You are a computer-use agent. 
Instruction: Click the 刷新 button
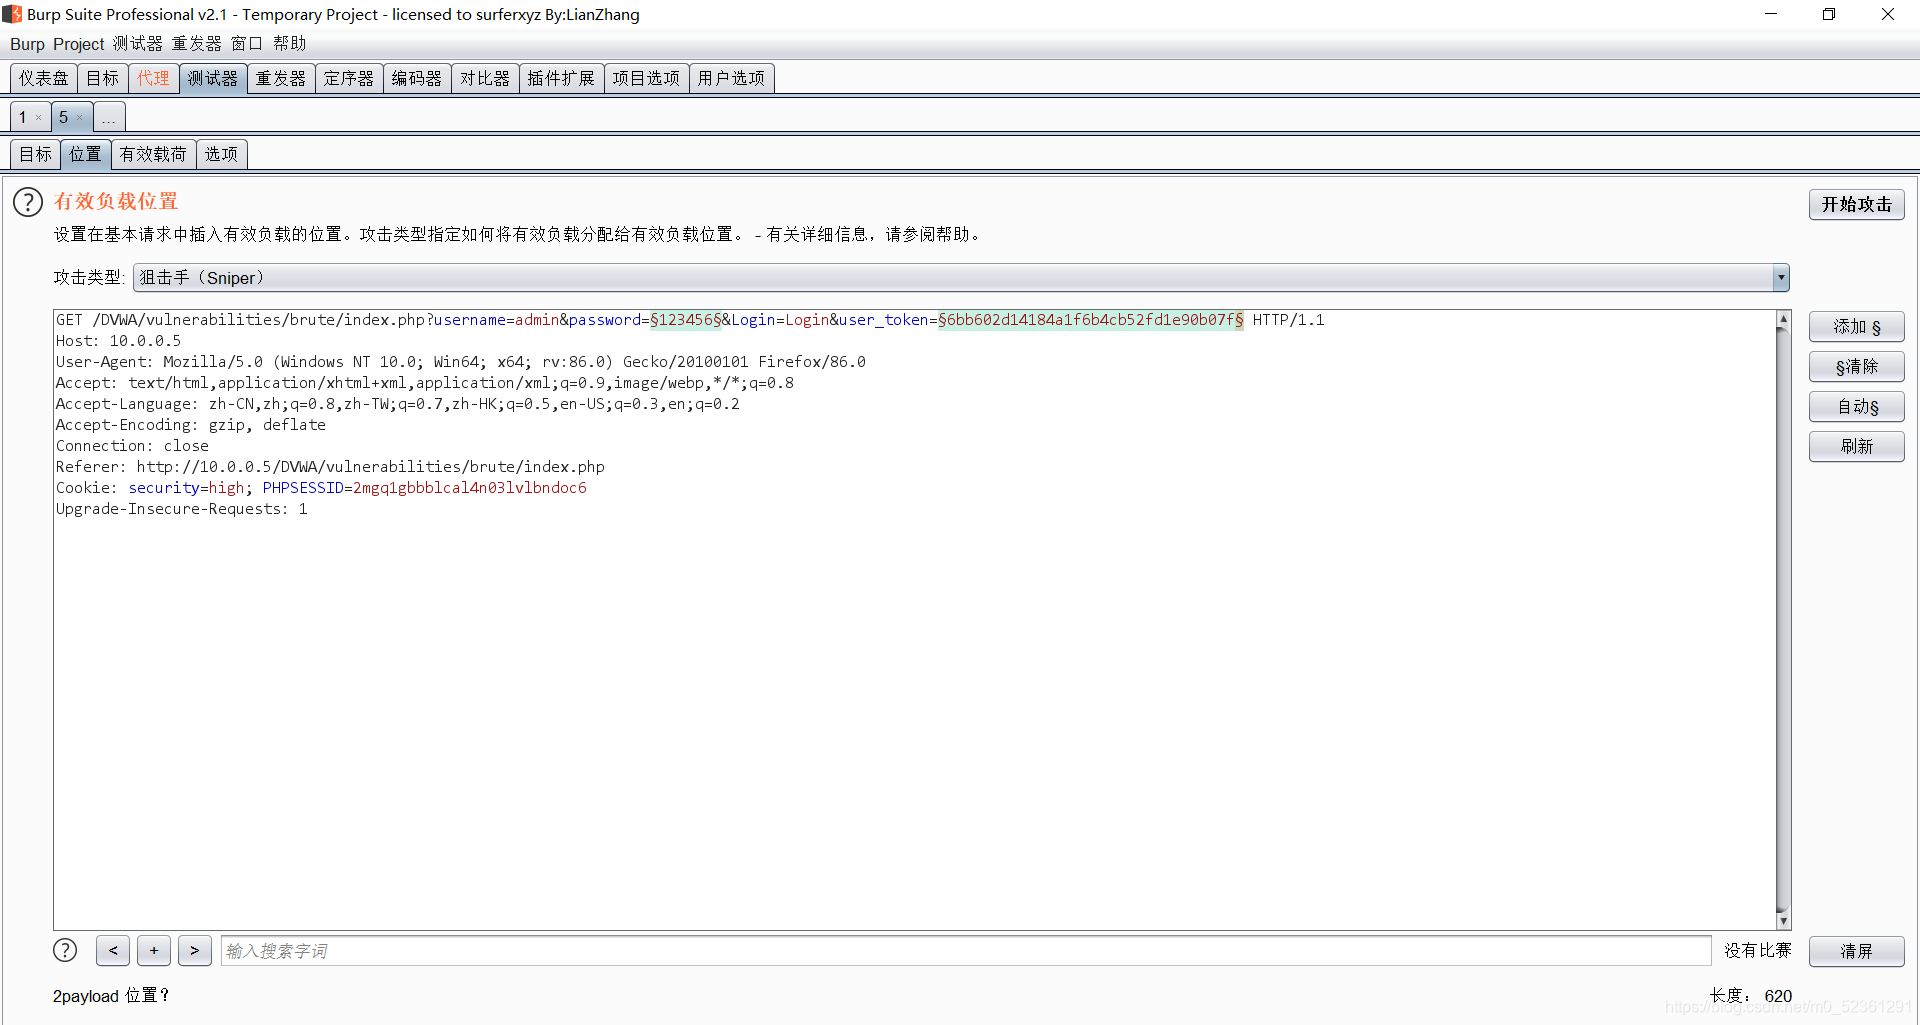pyautogui.click(x=1856, y=447)
